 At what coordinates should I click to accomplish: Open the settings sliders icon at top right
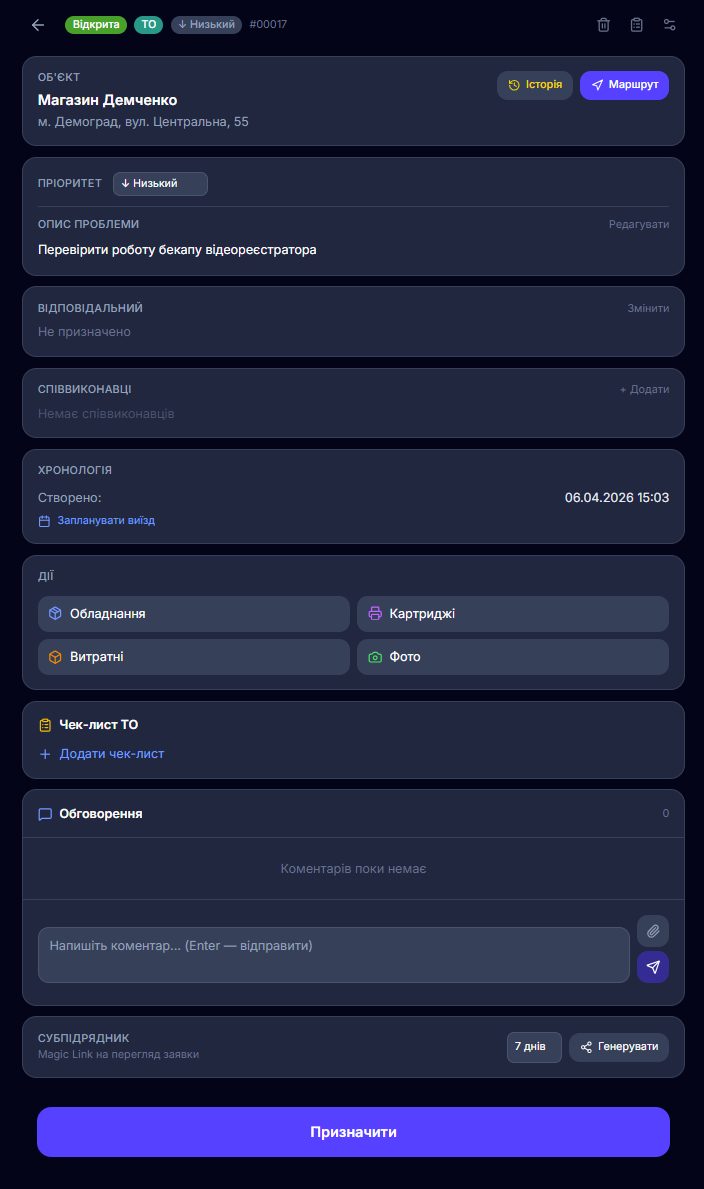(x=669, y=25)
